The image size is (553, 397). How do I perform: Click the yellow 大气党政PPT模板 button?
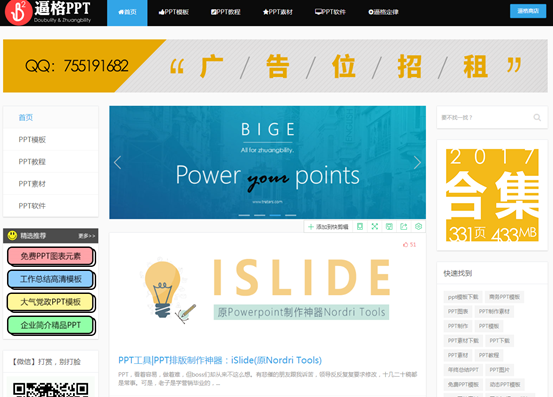pyautogui.click(x=50, y=302)
